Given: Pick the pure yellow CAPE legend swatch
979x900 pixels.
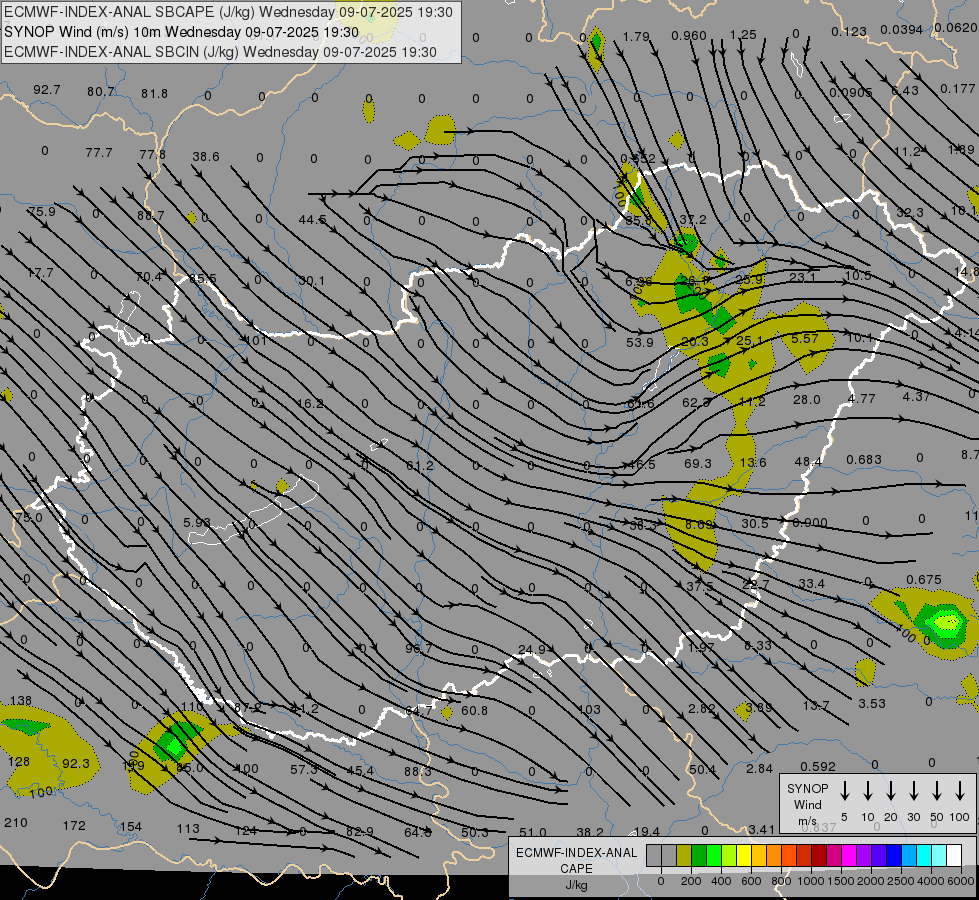Looking at the screenshot, I should (x=744, y=856).
